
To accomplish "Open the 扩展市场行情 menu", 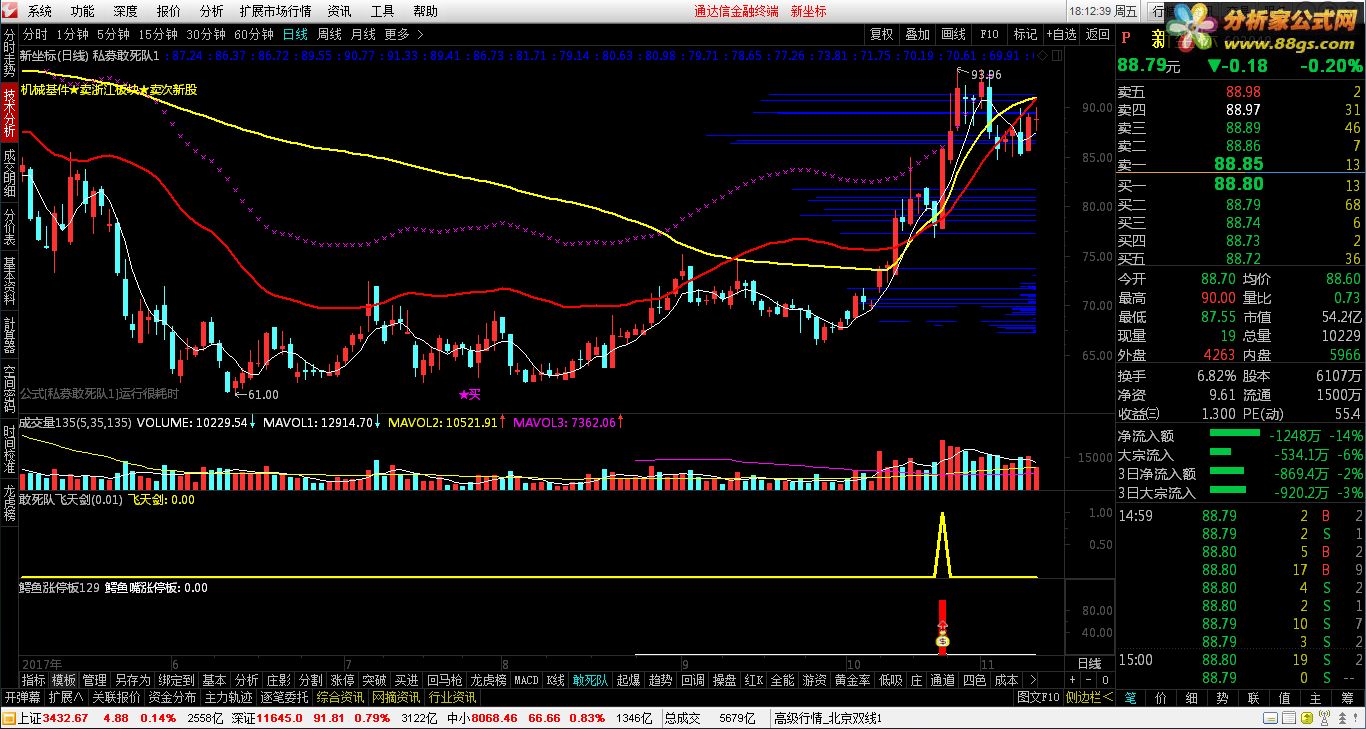I will (x=275, y=12).
